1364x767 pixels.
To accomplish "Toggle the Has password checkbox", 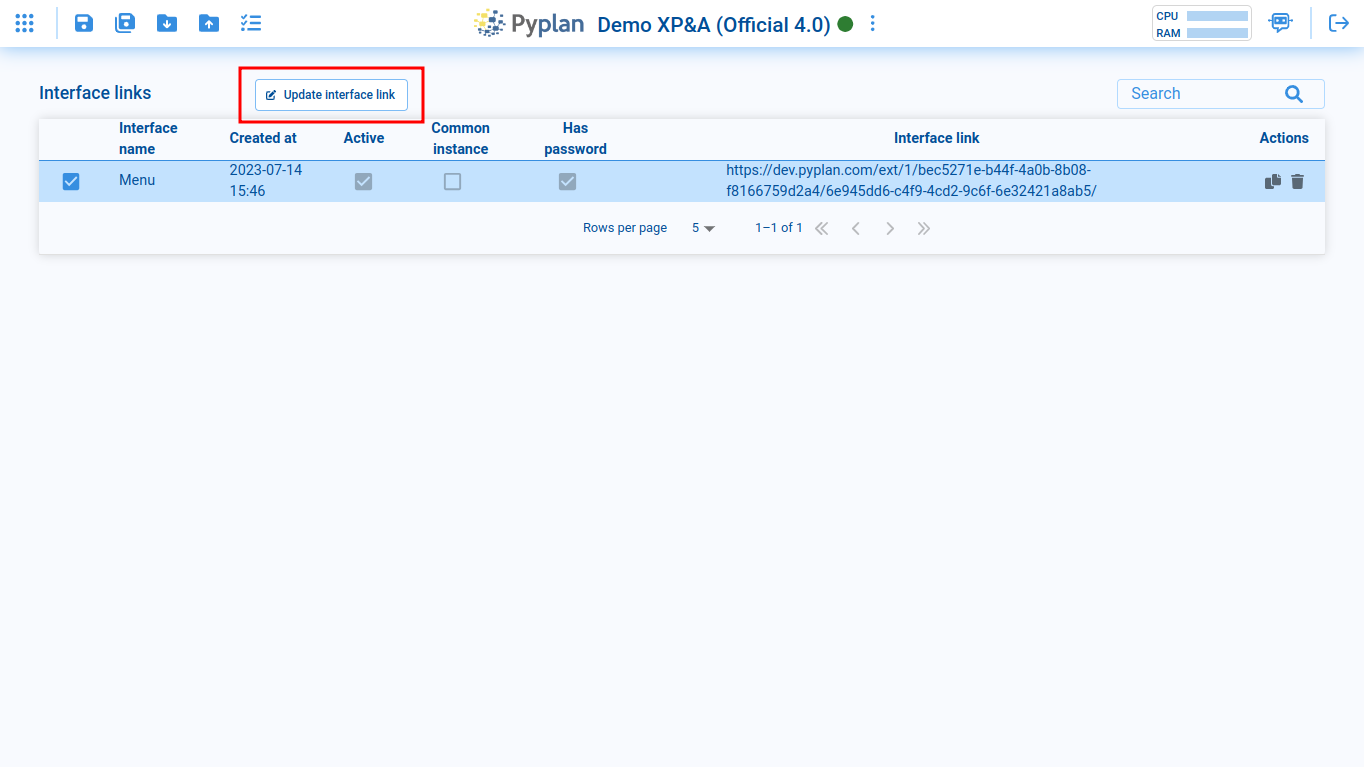I will (567, 181).
